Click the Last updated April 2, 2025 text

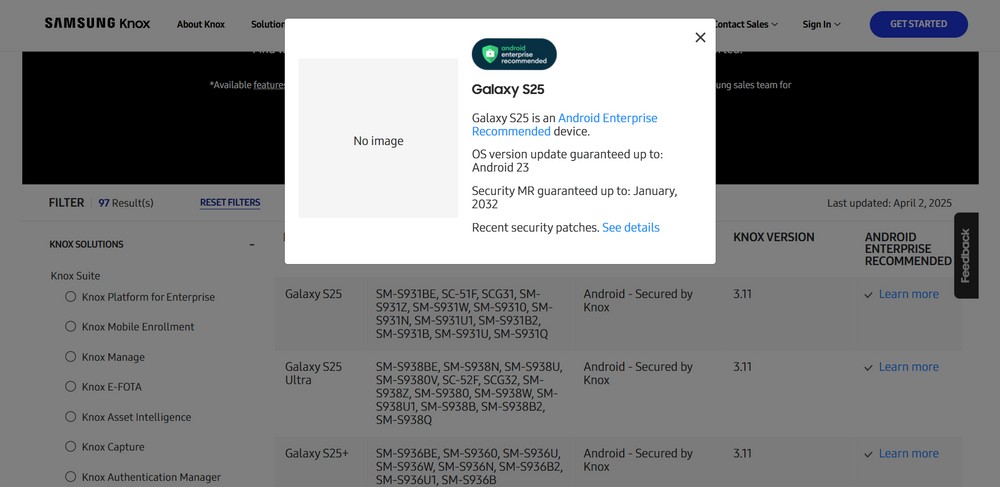(889, 203)
